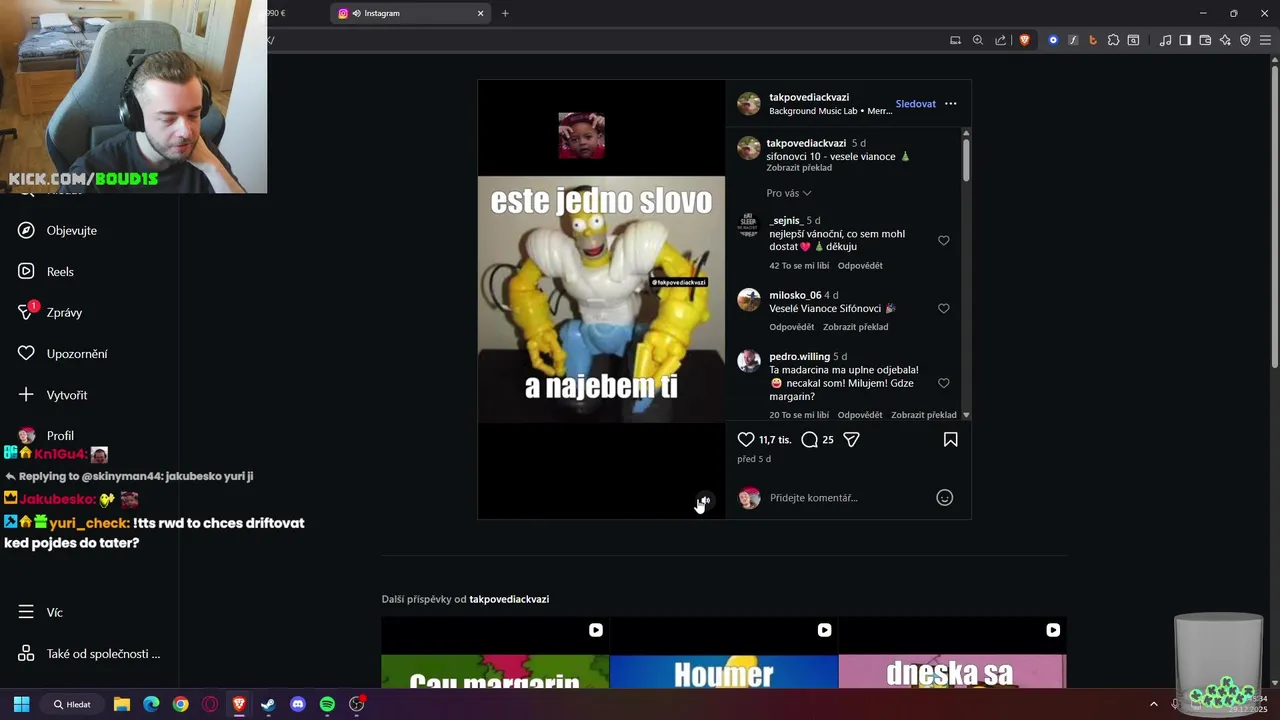Launch Google Chrome from the taskbar
1280x720 pixels.
pos(180,704)
